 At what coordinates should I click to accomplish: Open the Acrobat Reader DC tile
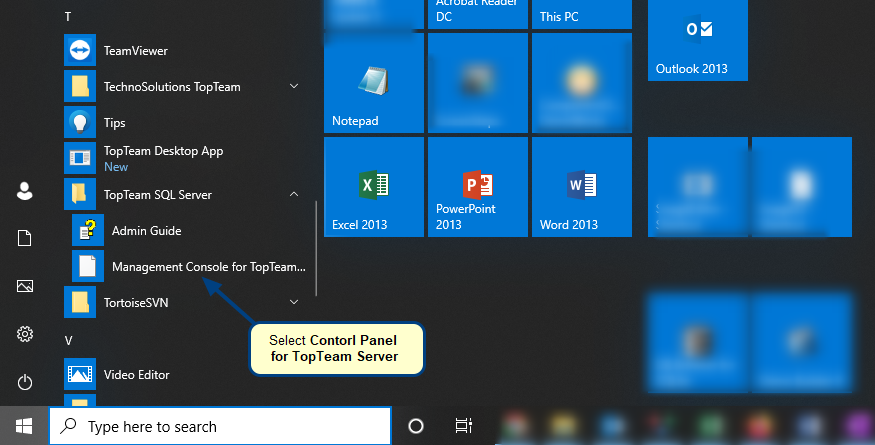(478, 14)
